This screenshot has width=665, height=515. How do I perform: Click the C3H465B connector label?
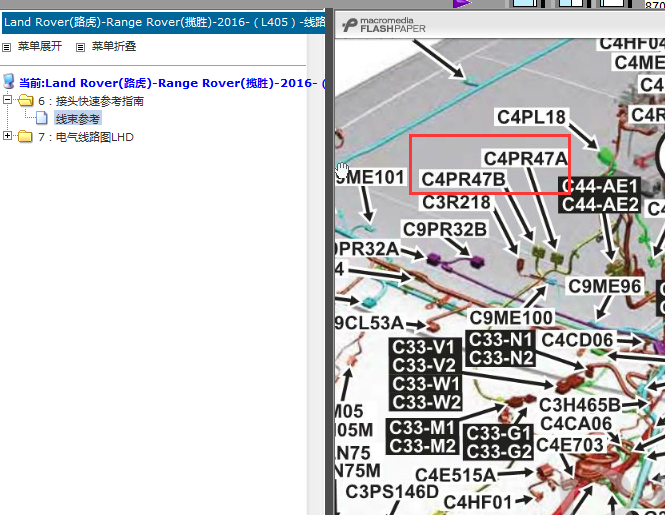tap(580, 405)
